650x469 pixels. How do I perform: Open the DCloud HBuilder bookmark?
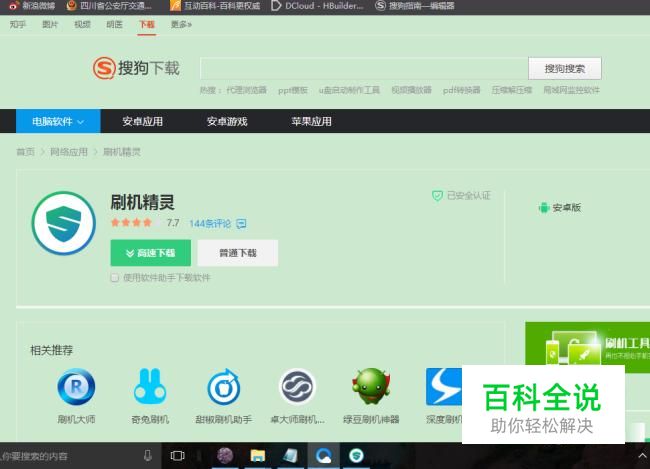[x=317, y=5]
